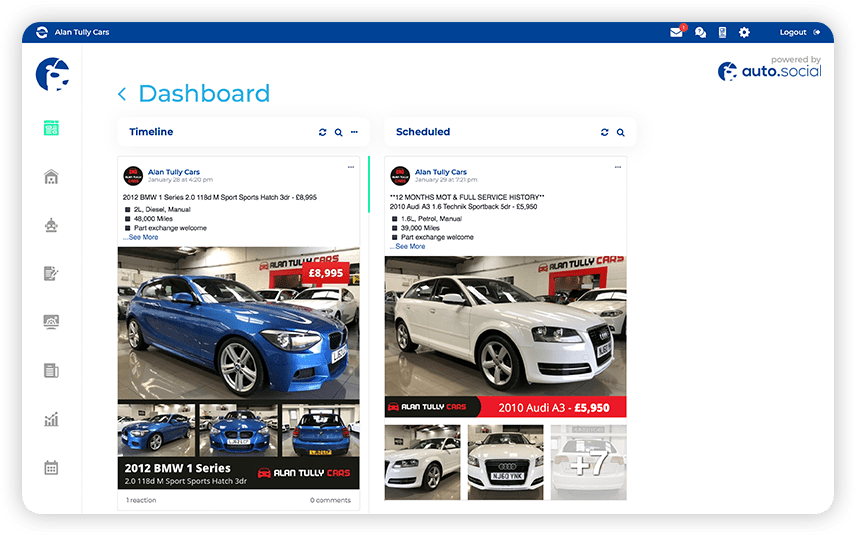856x536 pixels.
Task: Click the January 28 at 4:20 pm timestamp
Action: [180, 180]
